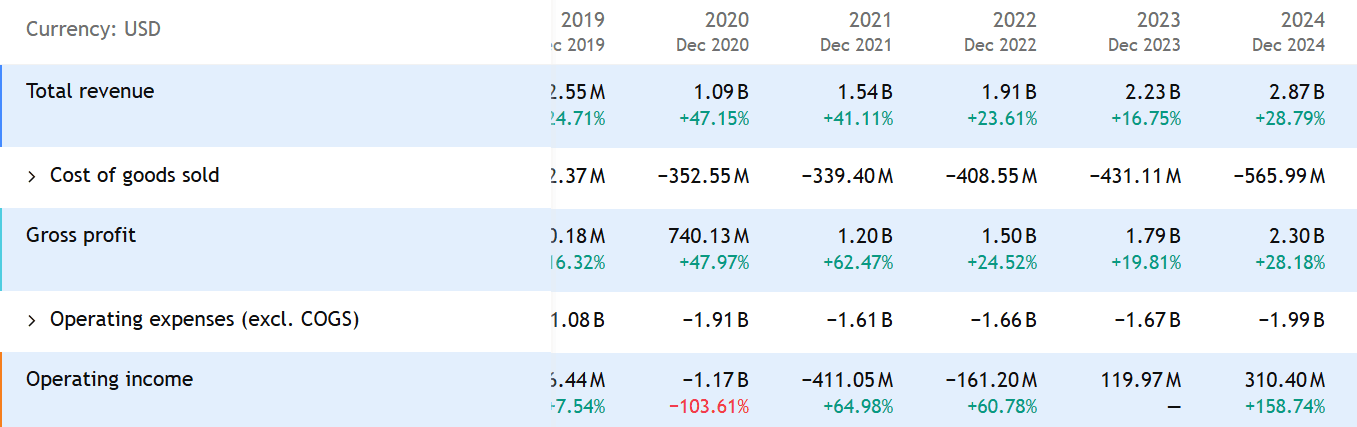Choose the Dec 2022 column header

pyautogui.click(x=1000, y=45)
